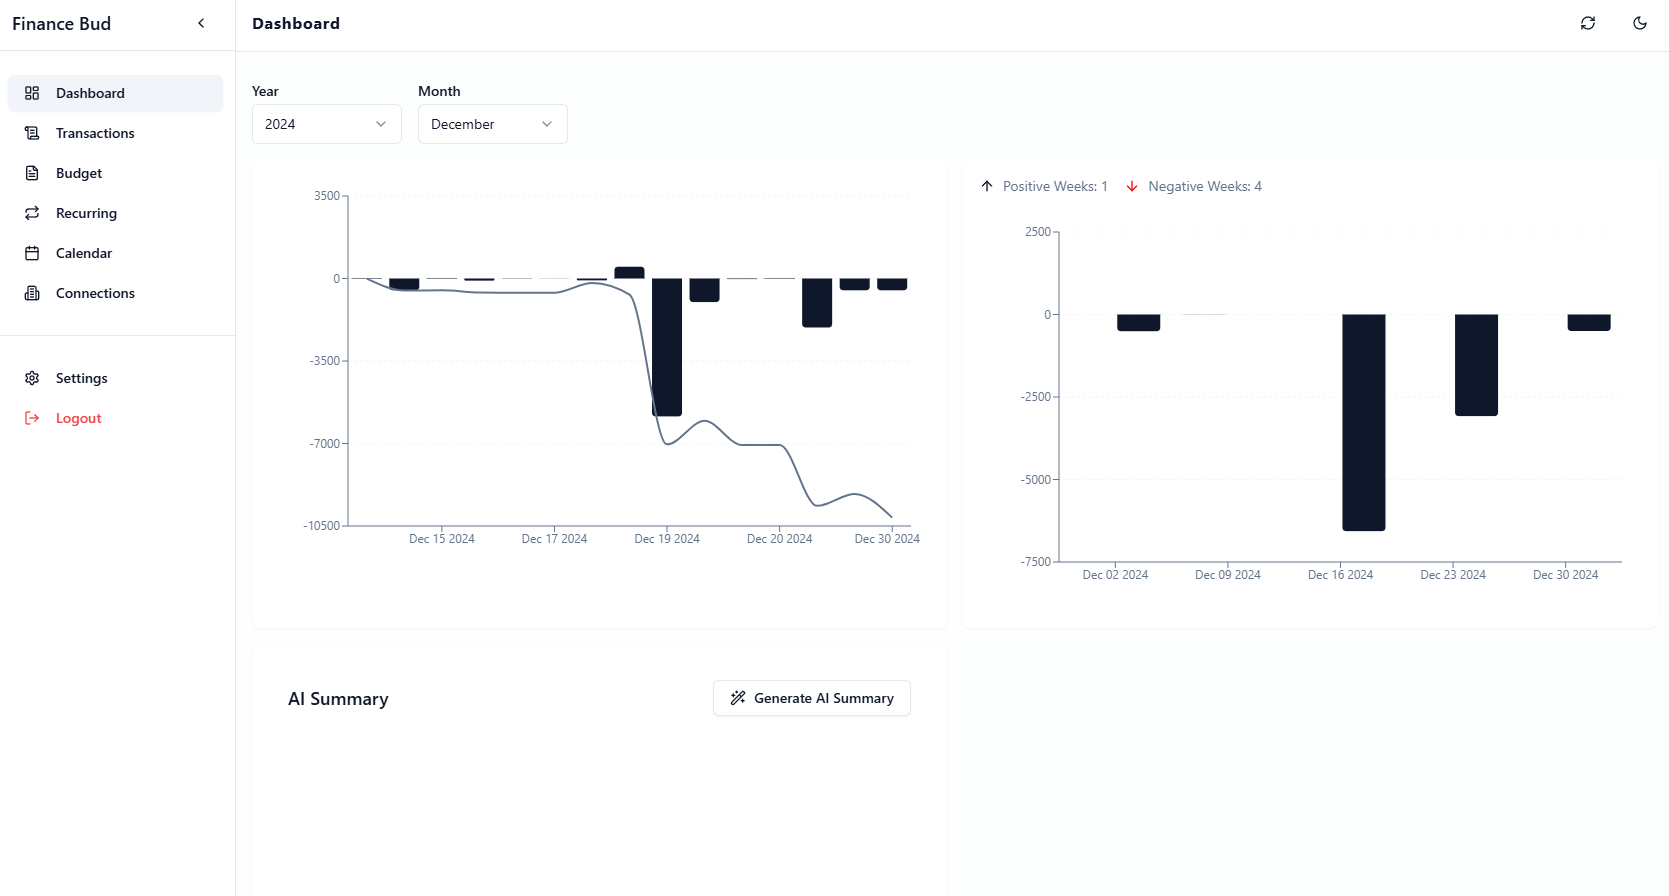This screenshot has height=896, width=1669.
Task: Open the Budget menu item
Action: pos(115,173)
